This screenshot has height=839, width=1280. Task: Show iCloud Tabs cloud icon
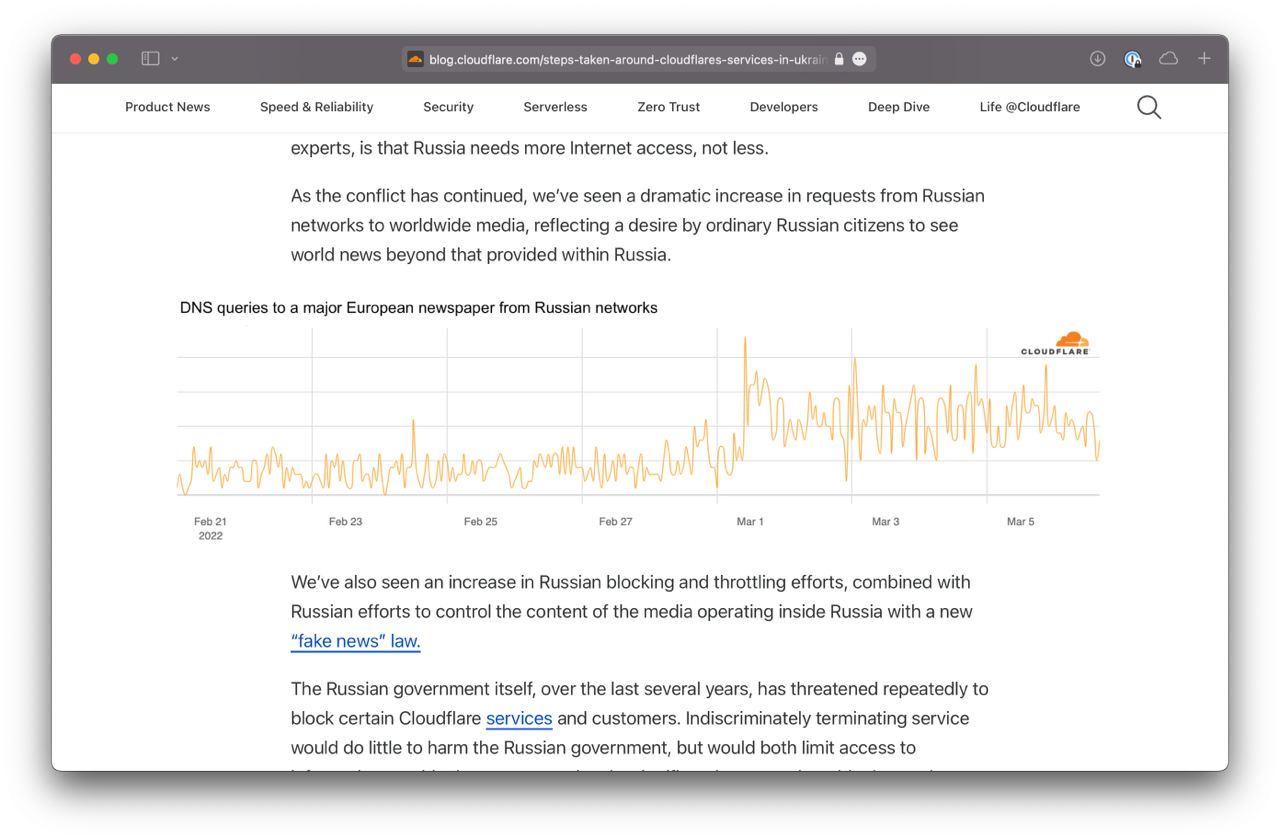click(1168, 59)
